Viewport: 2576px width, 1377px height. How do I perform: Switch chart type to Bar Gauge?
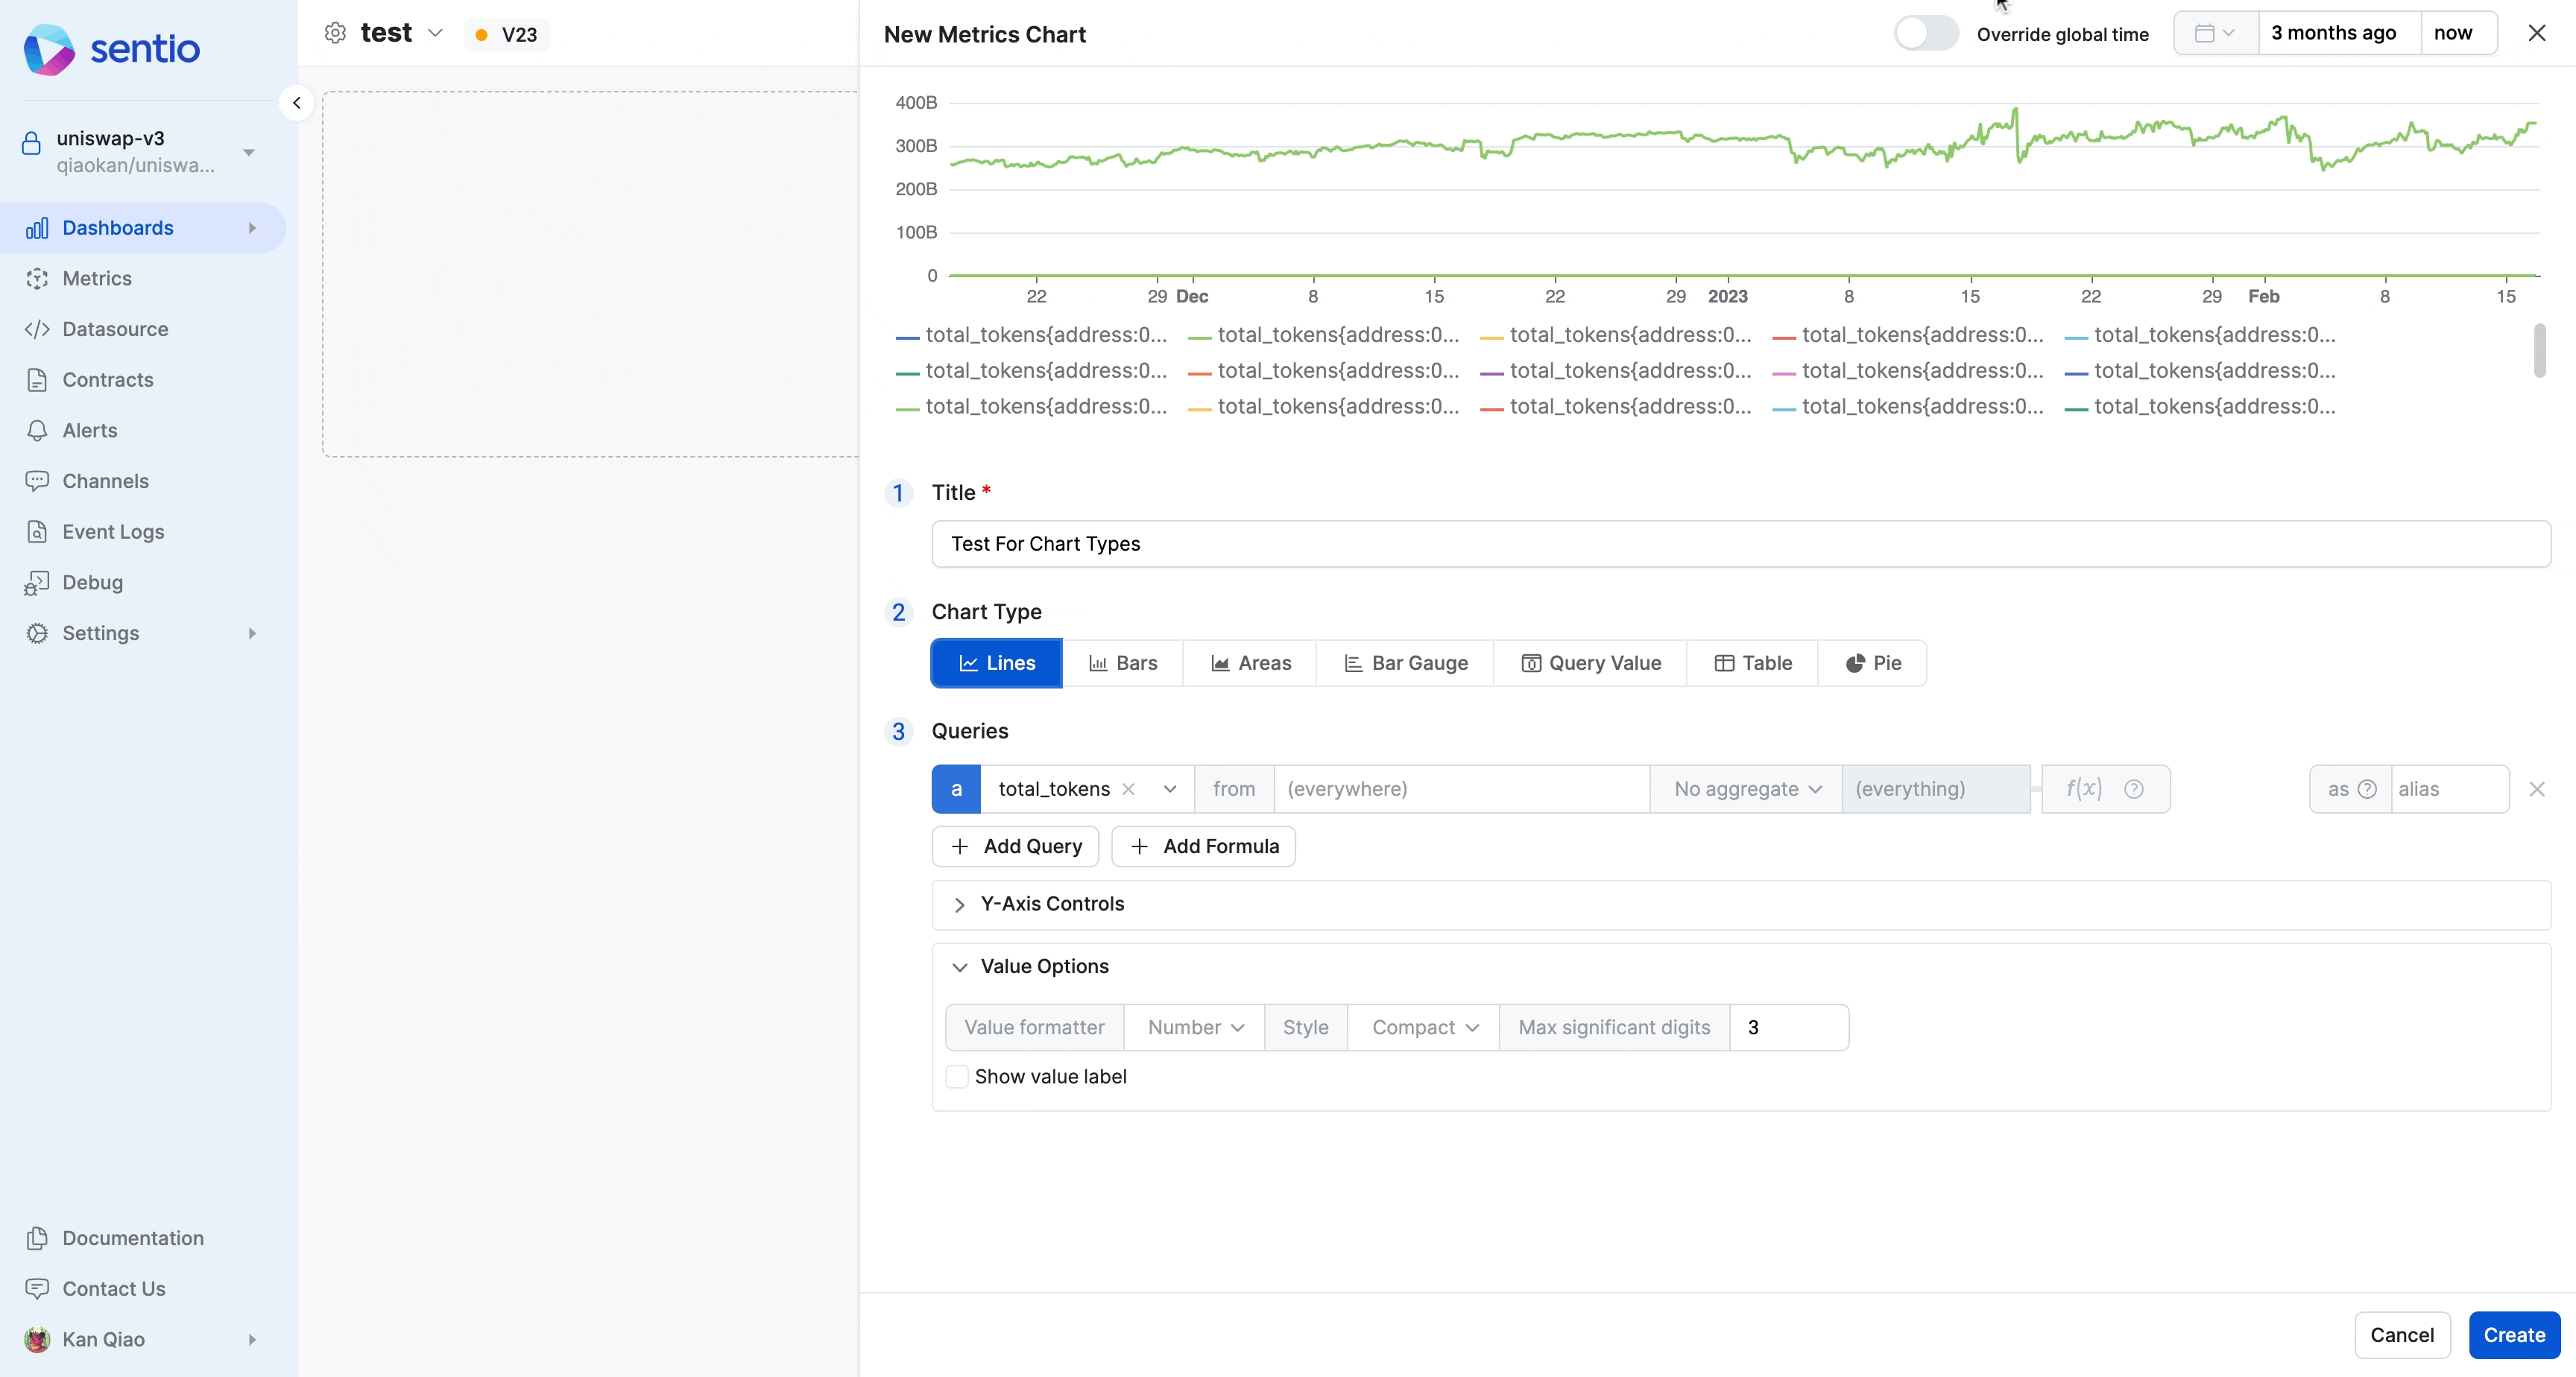click(x=1405, y=663)
